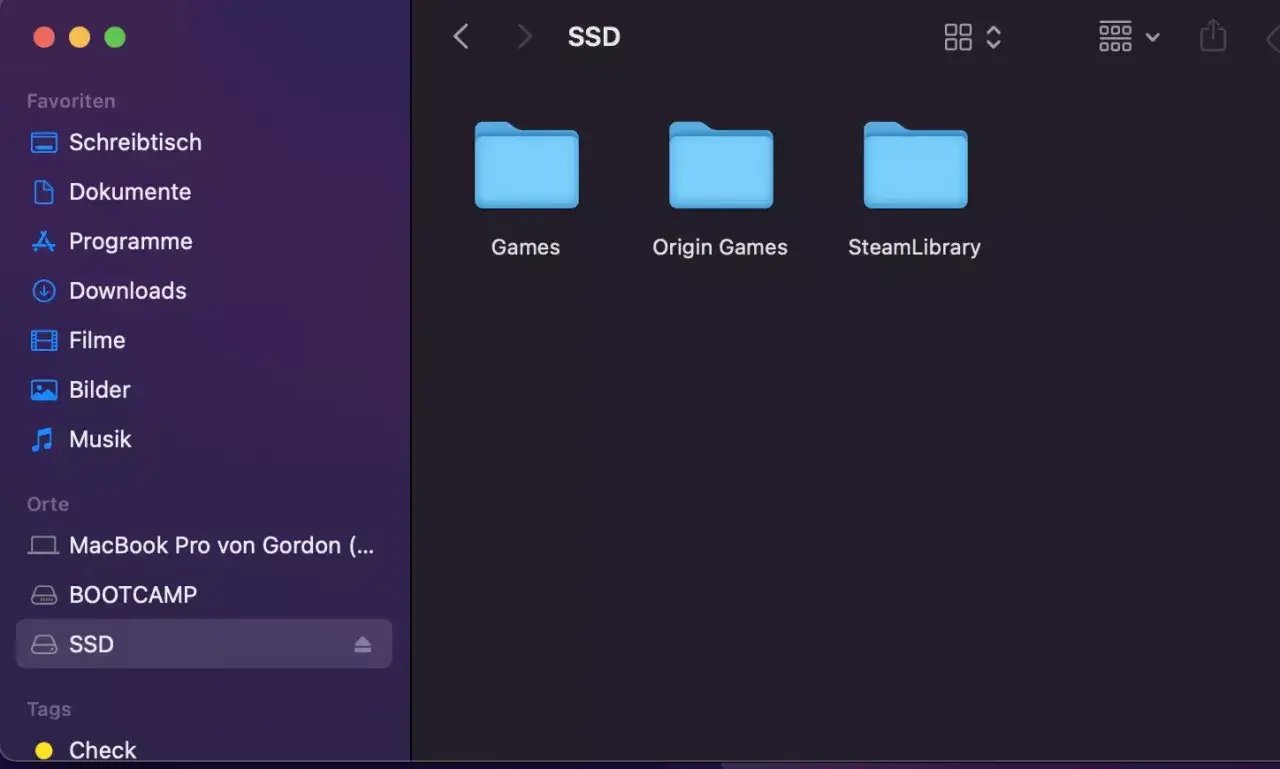
Task: Click the Bilder photo icon
Action: click(44, 390)
